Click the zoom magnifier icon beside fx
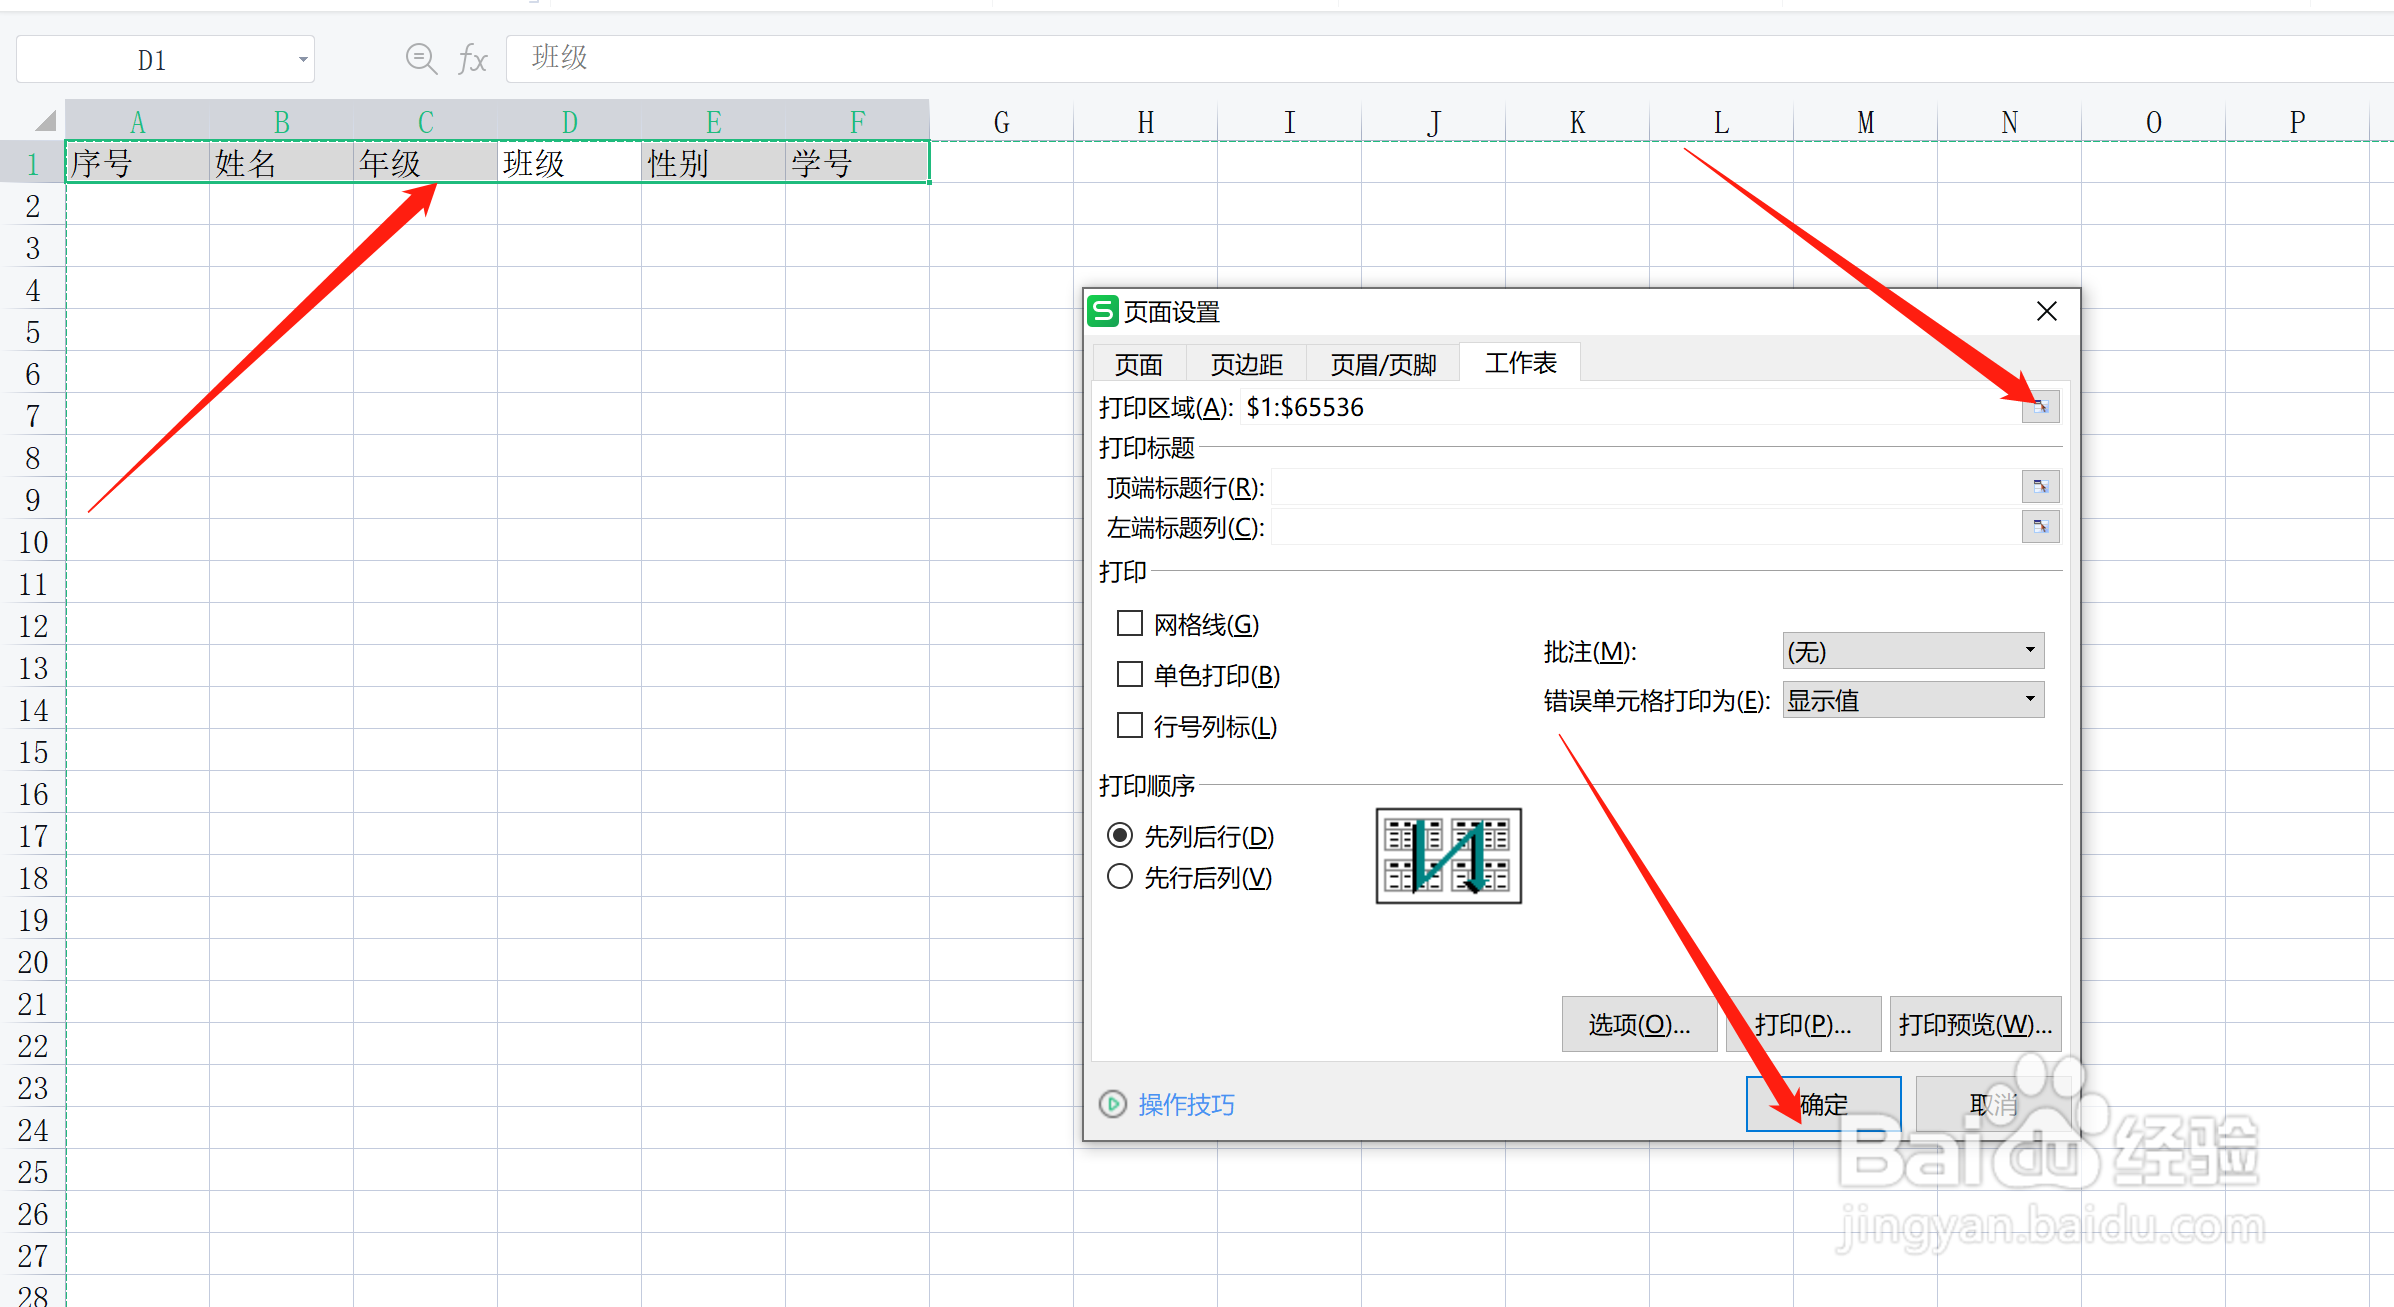The image size is (2394, 1307). click(421, 59)
